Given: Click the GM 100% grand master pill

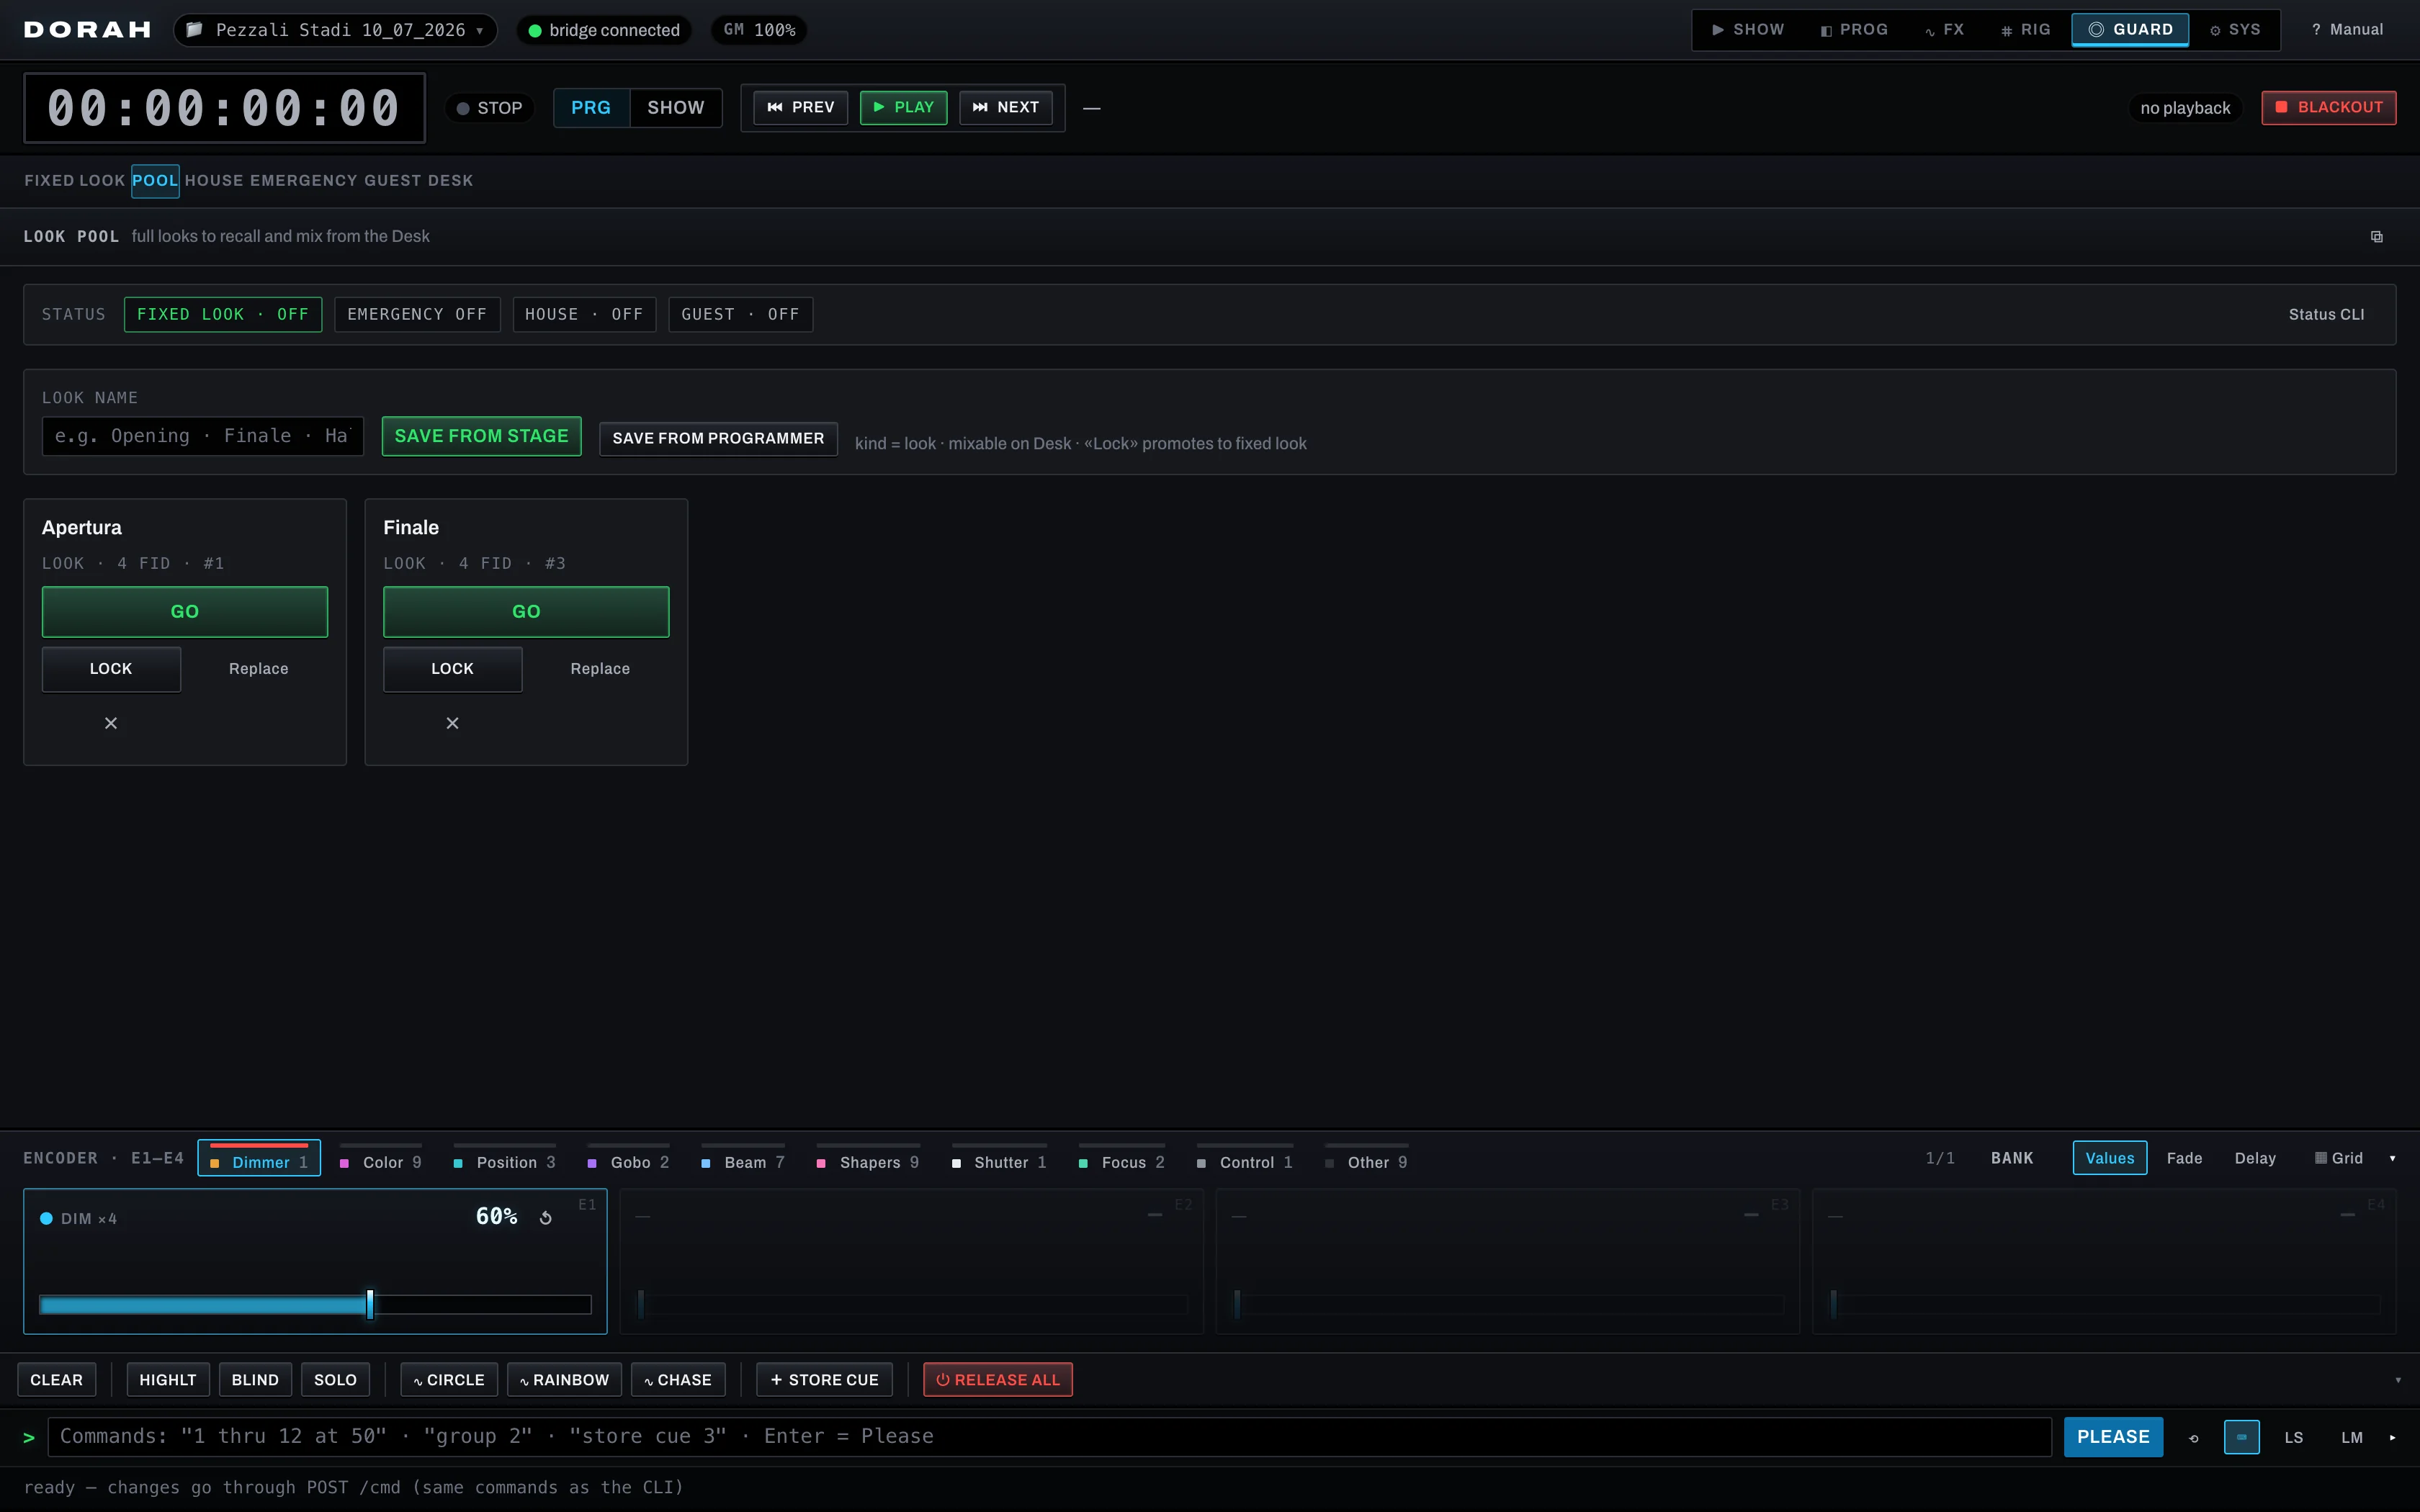Looking at the screenshot, I should pyautogui.click(x=759, y=30).
